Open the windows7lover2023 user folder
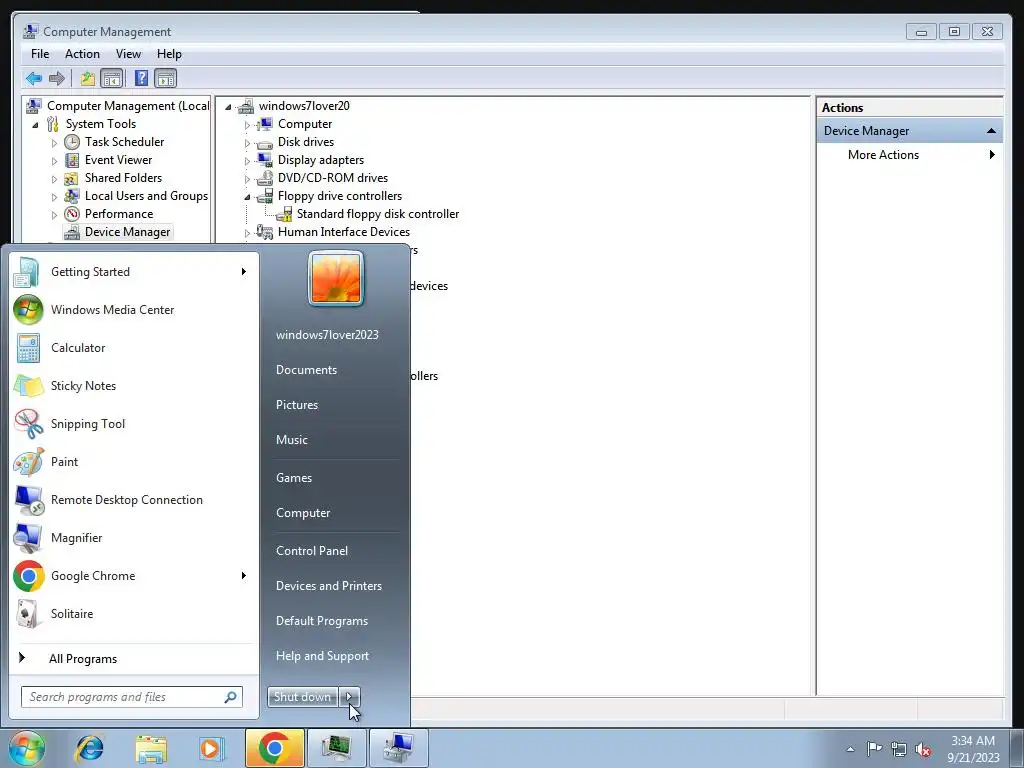Image resolution: width=1024 pixels, height=768 pixels. pyautogui.click(x=327, y=334)
